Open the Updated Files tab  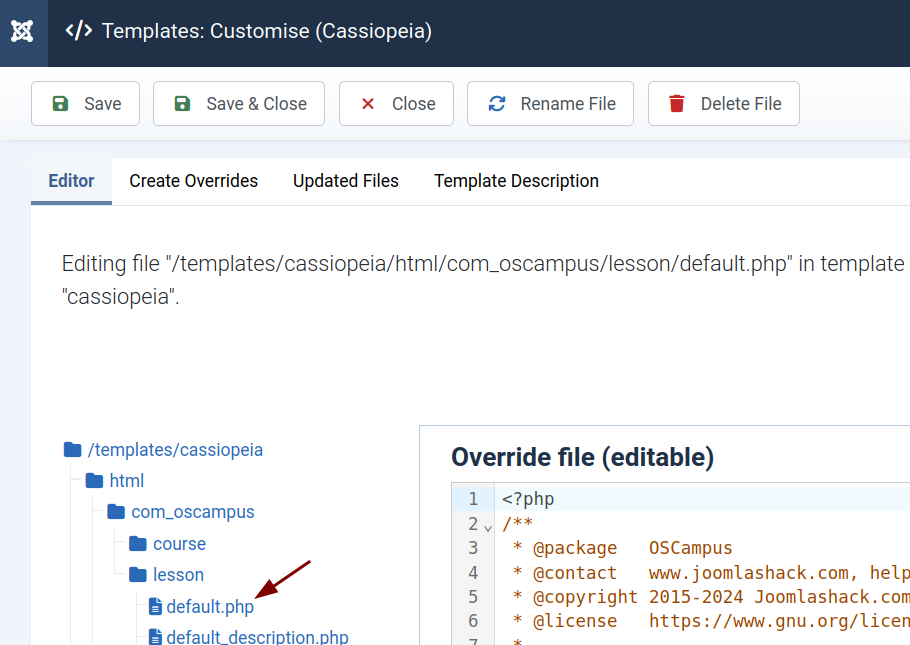click(x=346, y=181)
